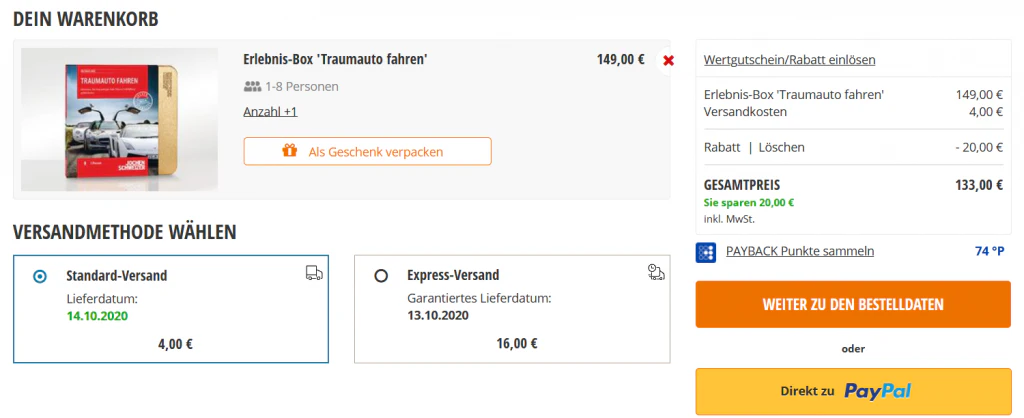Open PAYBACK Punkte sammeln
This screenshot has height=418, width=1024.
[x=800, y=251]
